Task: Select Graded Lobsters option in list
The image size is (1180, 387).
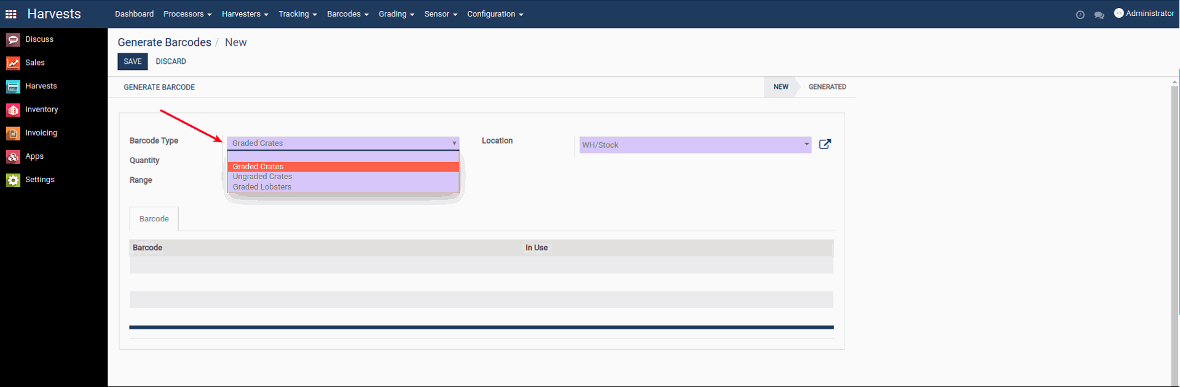Action: 343,186
